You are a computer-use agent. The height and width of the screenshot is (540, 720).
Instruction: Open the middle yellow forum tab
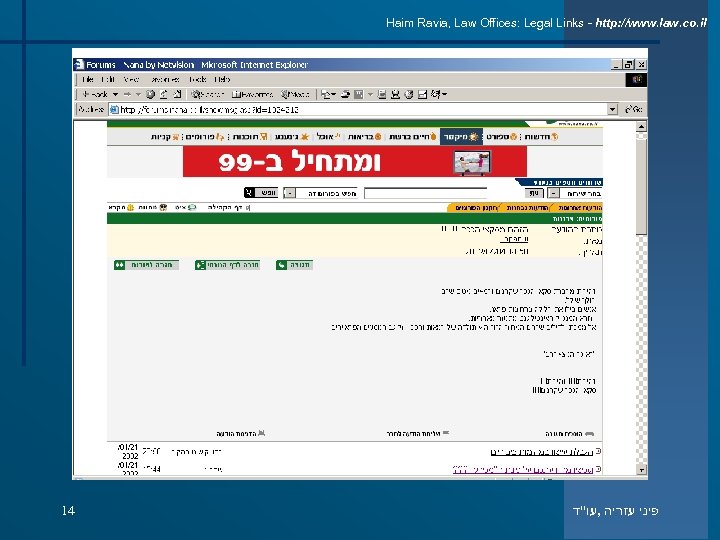pyautogui.click(x=527, y=208)
